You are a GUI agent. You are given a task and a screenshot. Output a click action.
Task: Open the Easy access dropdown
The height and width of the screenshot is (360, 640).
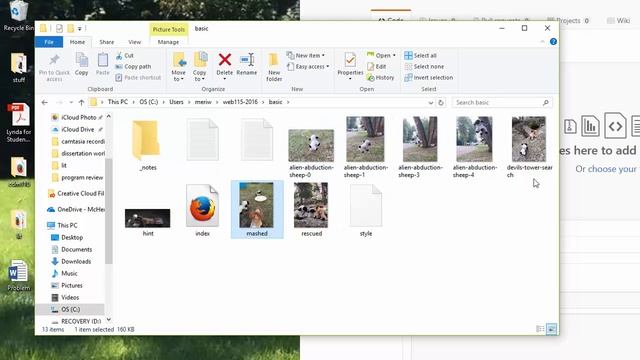308,67
